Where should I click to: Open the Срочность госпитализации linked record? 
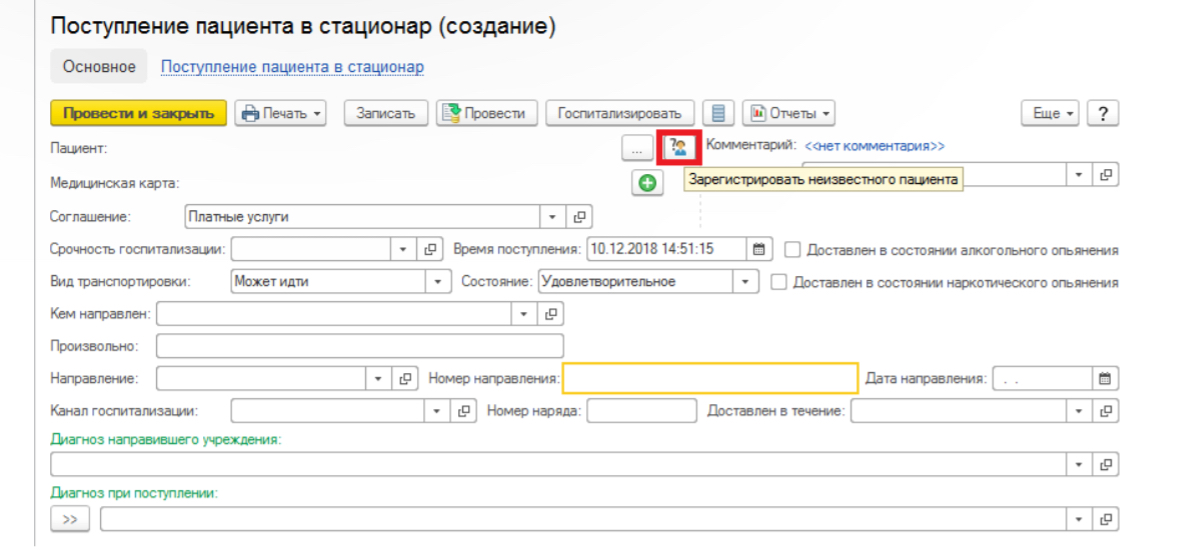[x=429, y=249]
